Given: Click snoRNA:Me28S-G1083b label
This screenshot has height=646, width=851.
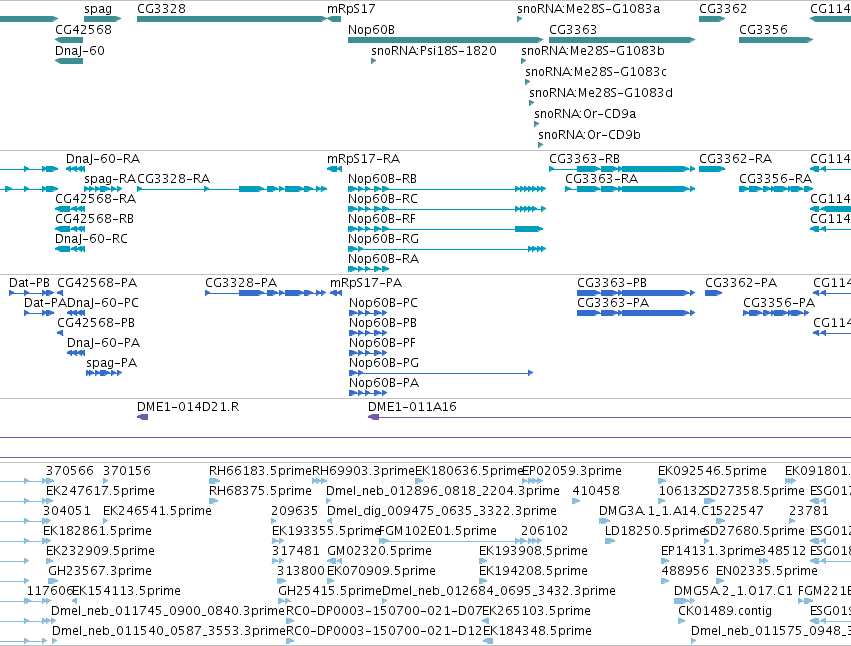Looking at the screenshot, I should pos(593,50).
